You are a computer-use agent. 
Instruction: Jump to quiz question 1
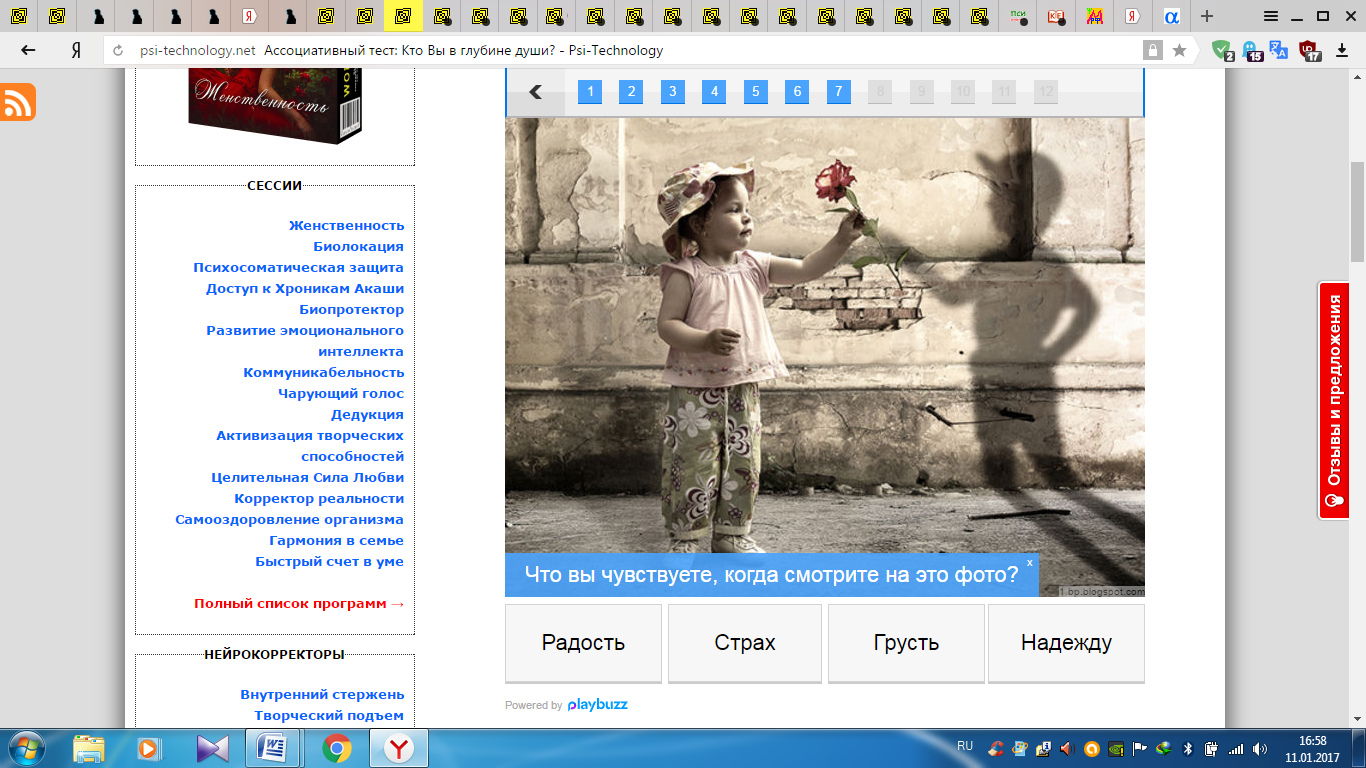coord(590,92)
